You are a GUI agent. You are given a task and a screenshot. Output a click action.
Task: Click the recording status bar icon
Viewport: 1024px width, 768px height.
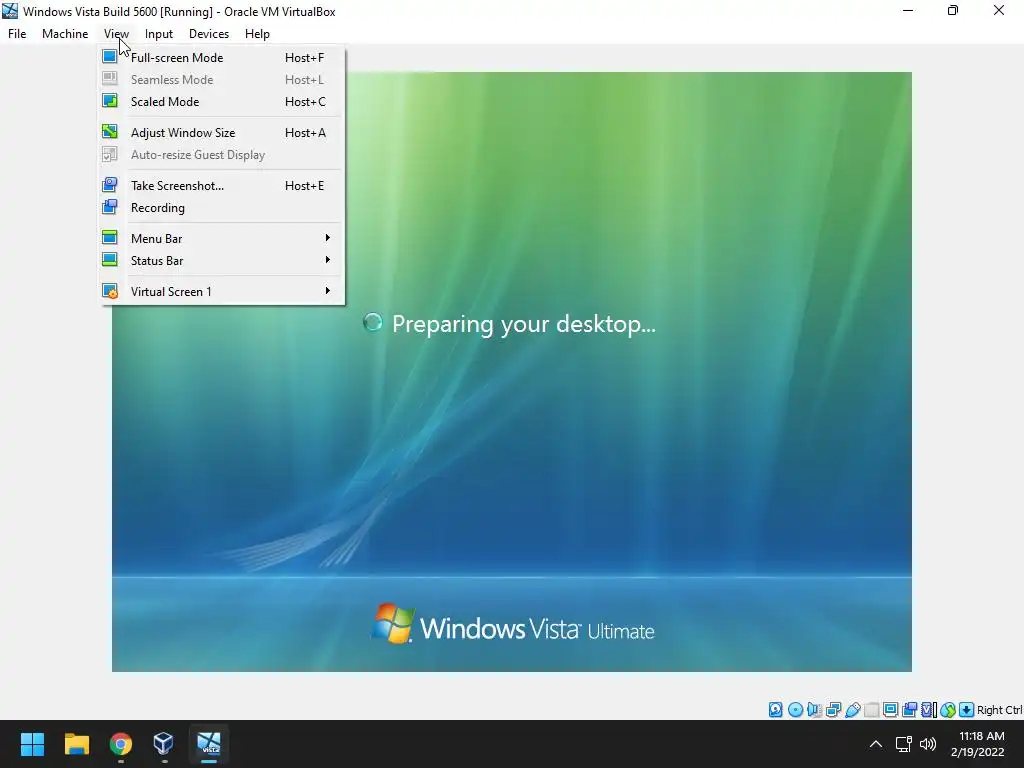[x=909, y=709]
